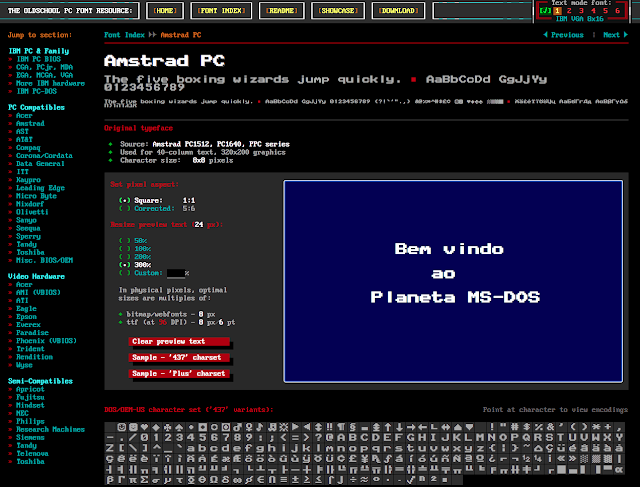Load Sample 'Plus' charset into preview
Image resolution: width=640 pixels, height=487 pixels.
click(179, 374)
